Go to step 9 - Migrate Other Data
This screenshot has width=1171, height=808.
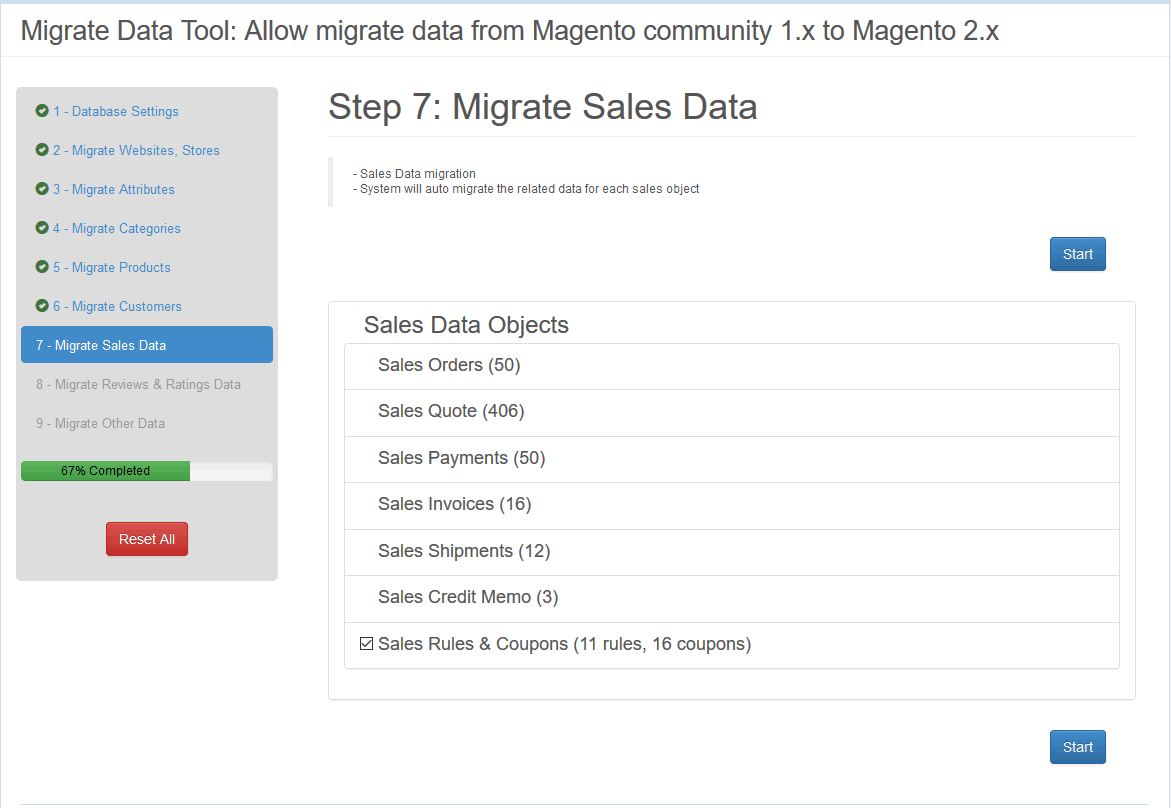click(100, 423)
